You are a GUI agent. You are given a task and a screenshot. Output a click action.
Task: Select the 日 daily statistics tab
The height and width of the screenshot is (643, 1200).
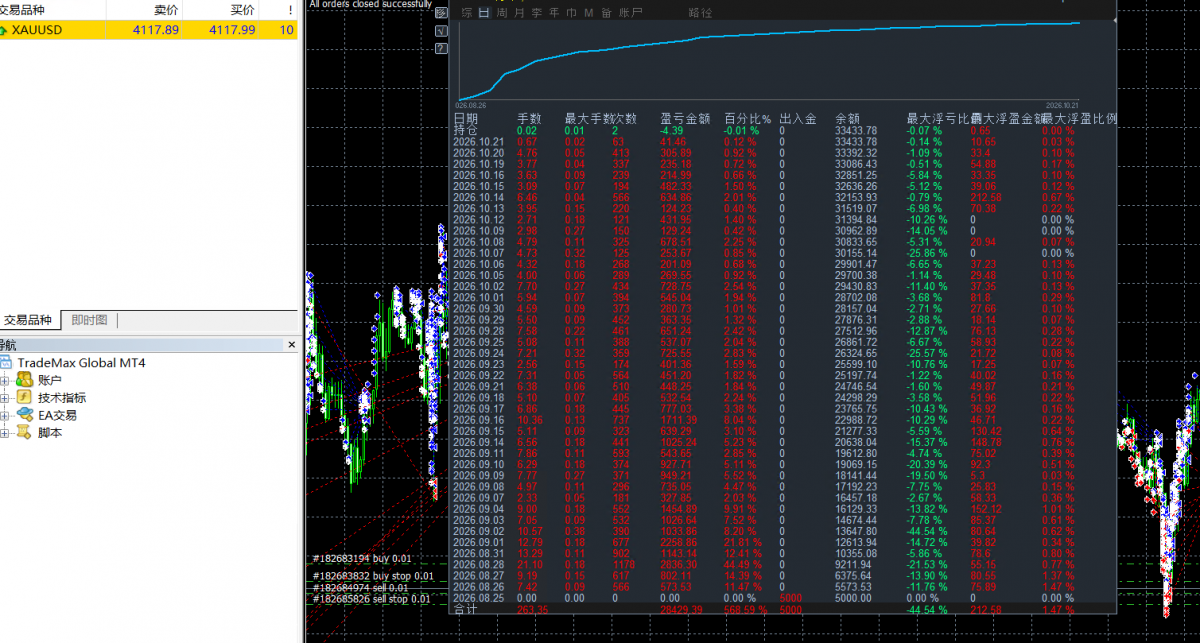(484, 13)
